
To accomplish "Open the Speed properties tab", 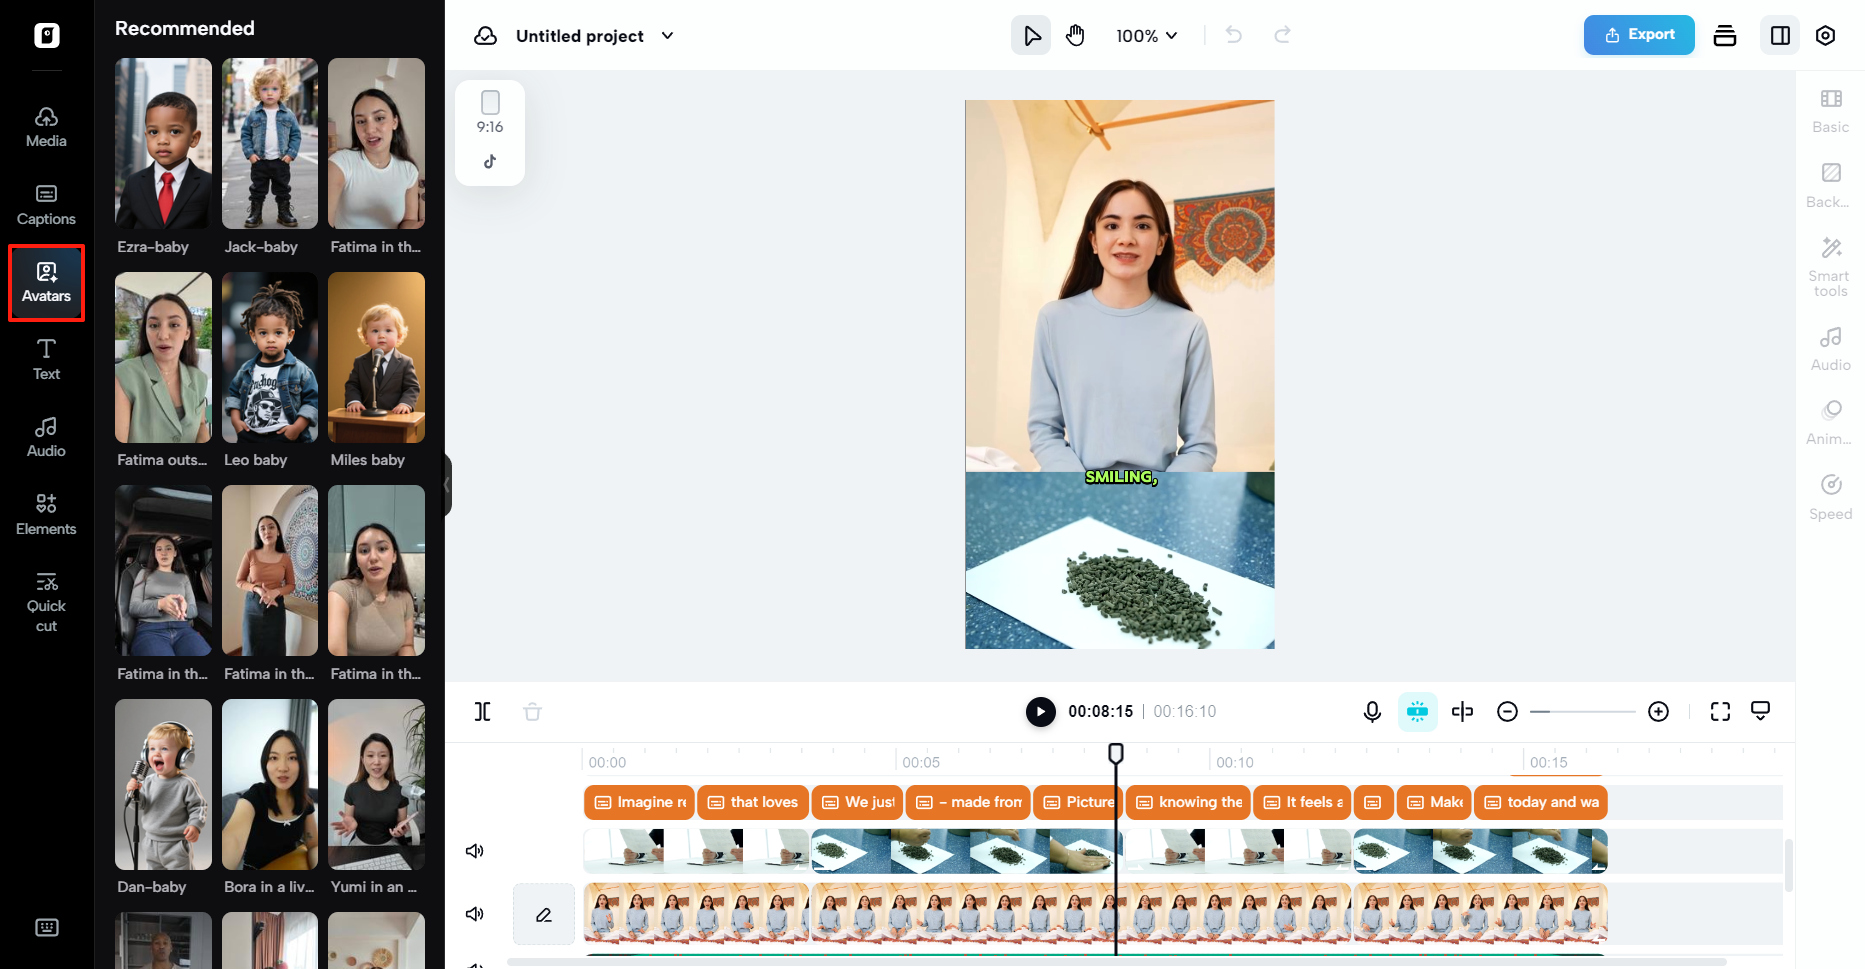I will point(1830,498).
